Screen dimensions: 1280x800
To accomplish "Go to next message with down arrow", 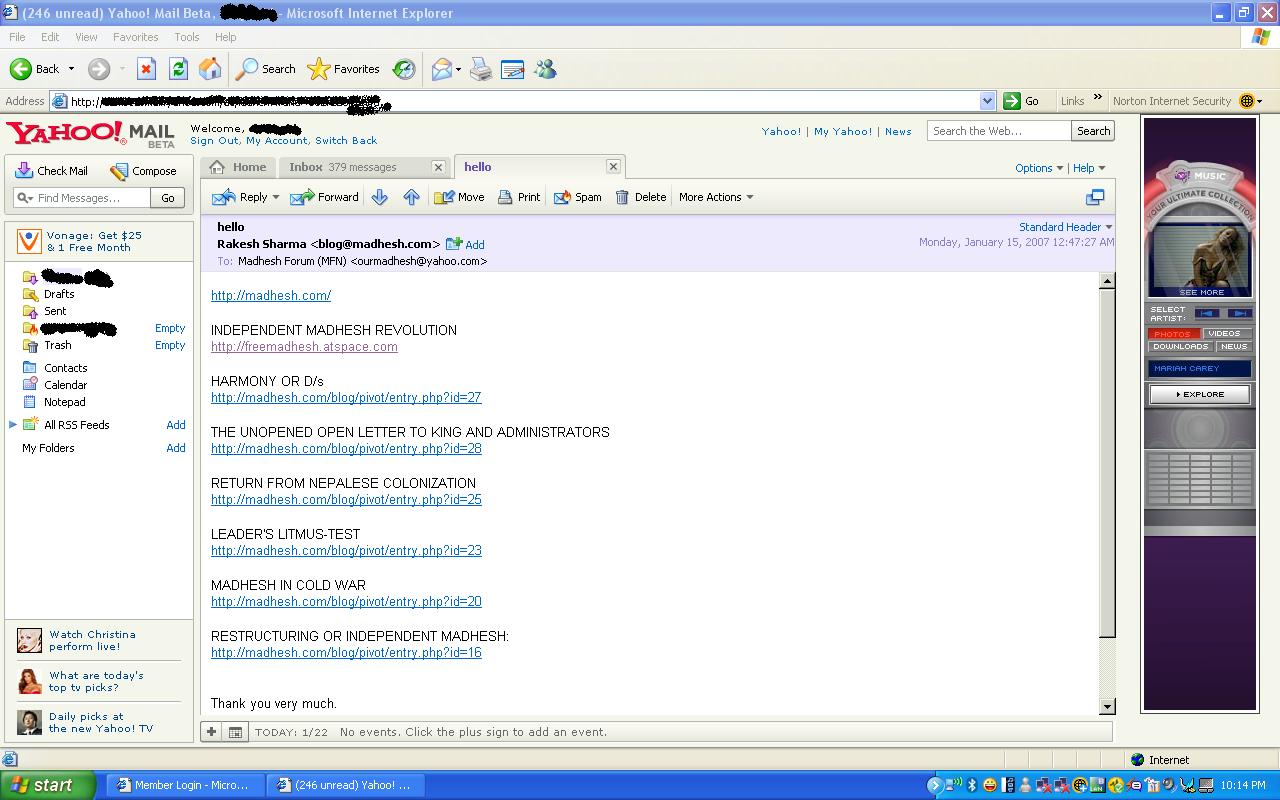I will pos(379,197).
